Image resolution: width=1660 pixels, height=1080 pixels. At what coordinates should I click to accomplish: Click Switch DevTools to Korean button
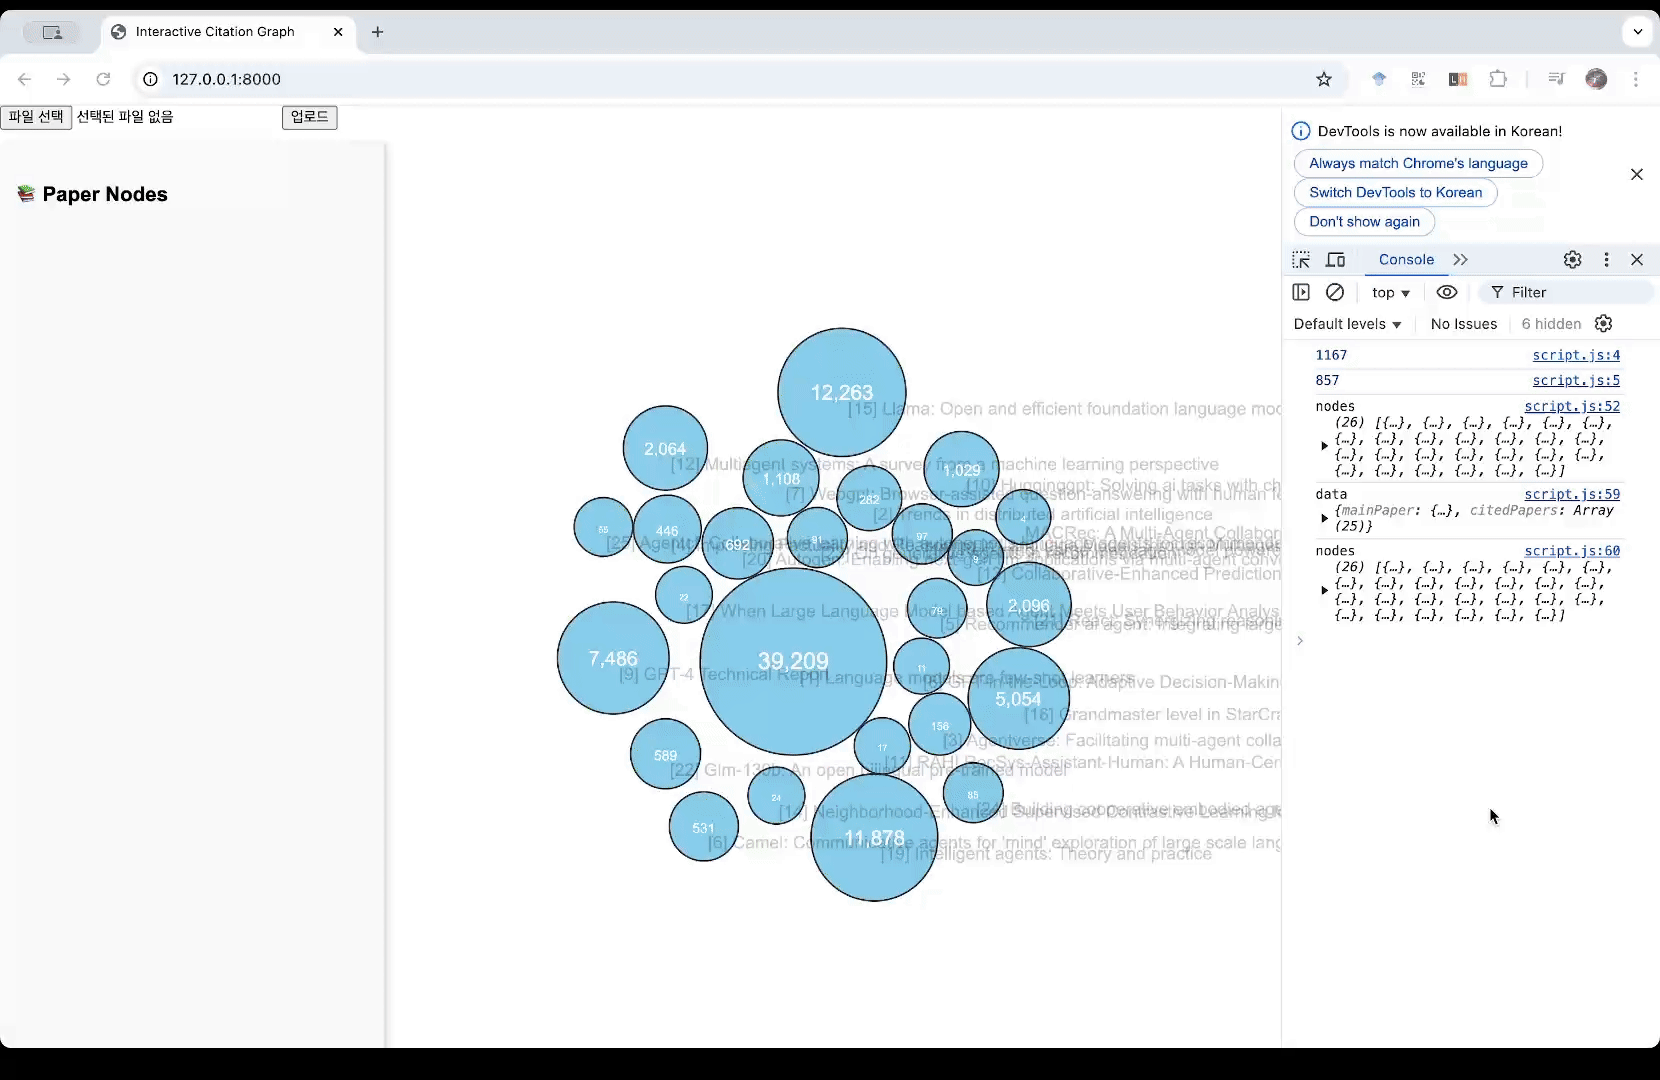[1395, 192]
